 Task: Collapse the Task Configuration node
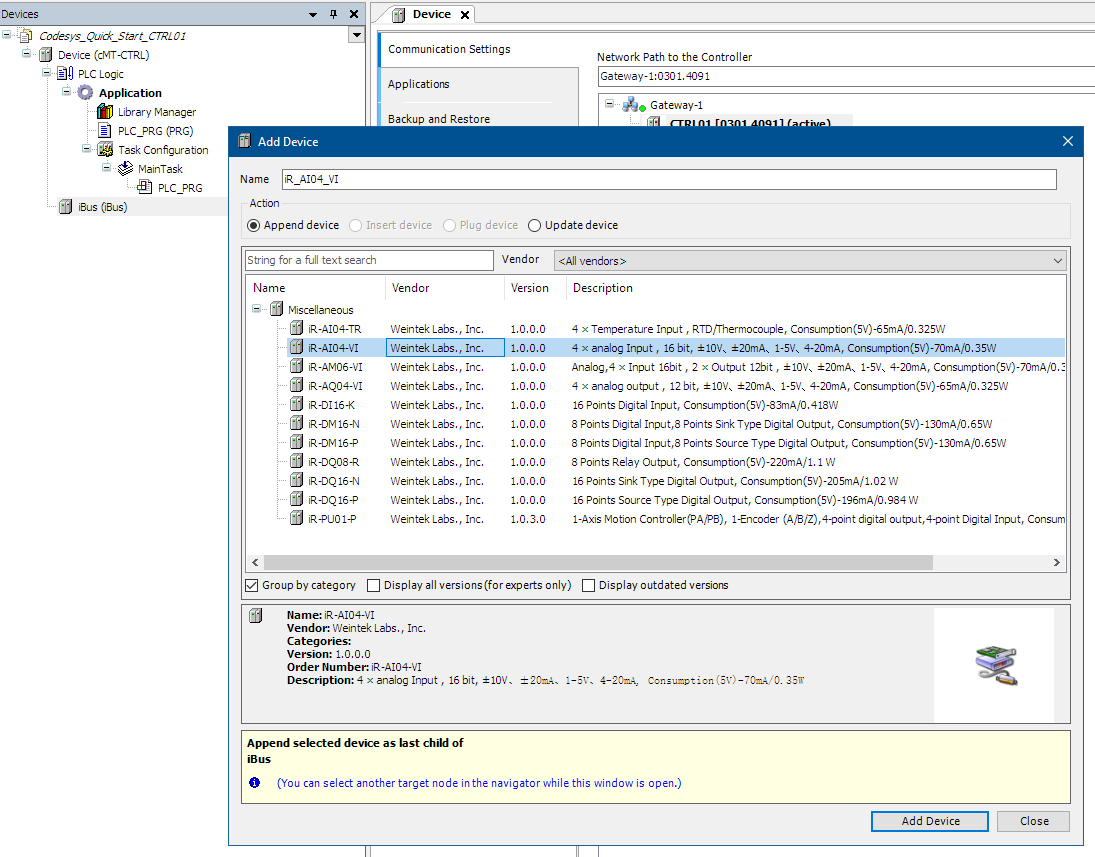(x=86, y=148)
